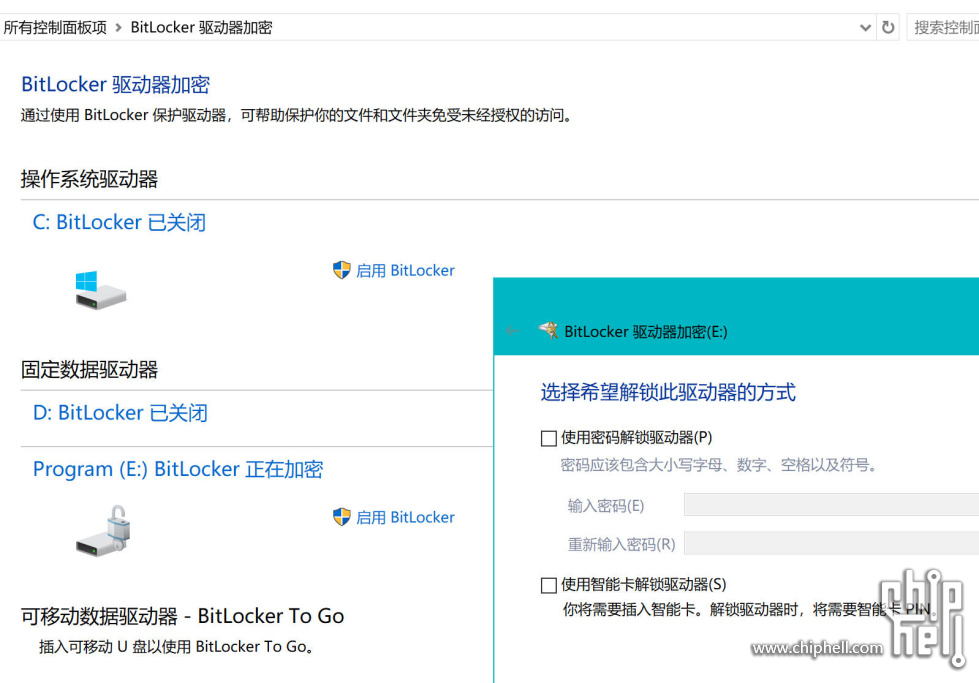This screenshot has height=683, width=979.
Task: Click the refresh icon in address bar
Action: [888, 27]
